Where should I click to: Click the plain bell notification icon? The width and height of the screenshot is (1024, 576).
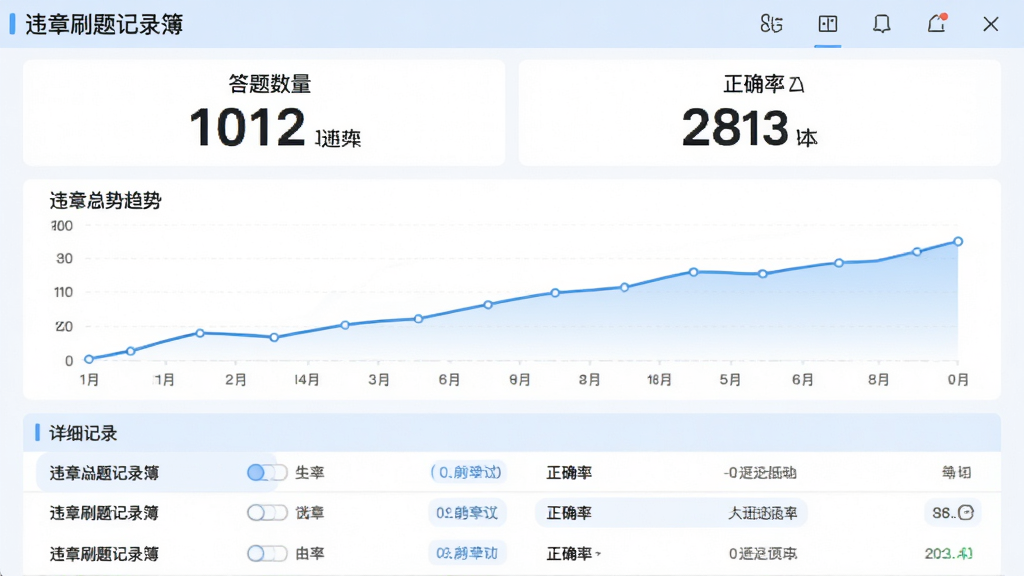click(882, 24)
